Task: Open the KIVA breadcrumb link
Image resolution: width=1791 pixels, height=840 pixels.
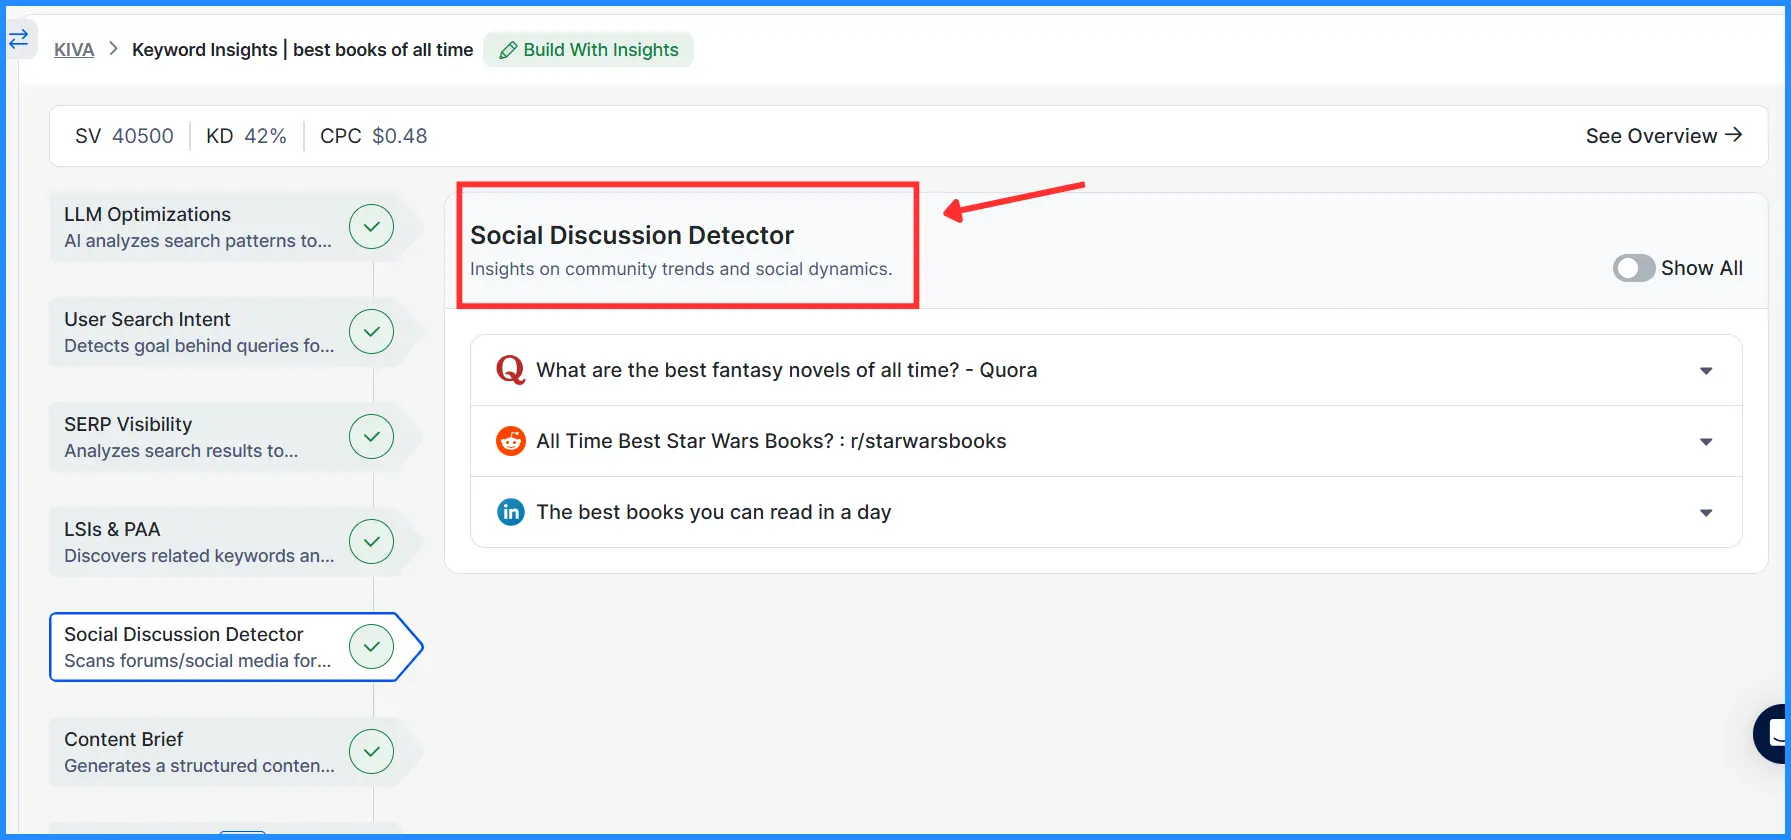Action: 74,50
